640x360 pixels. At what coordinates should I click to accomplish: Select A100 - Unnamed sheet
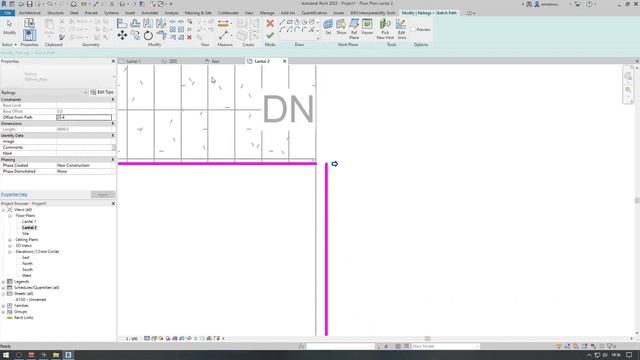[x=31, y=300]
